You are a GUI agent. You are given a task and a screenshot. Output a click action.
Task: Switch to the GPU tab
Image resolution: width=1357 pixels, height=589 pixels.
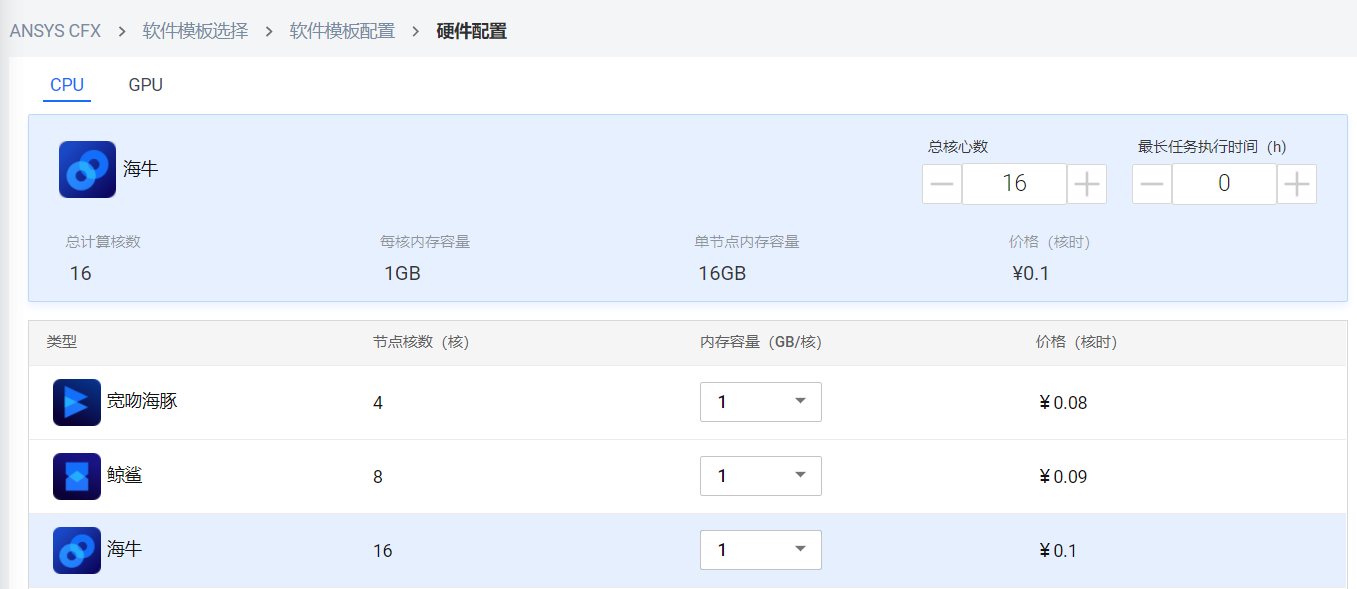tap(146, 85)
